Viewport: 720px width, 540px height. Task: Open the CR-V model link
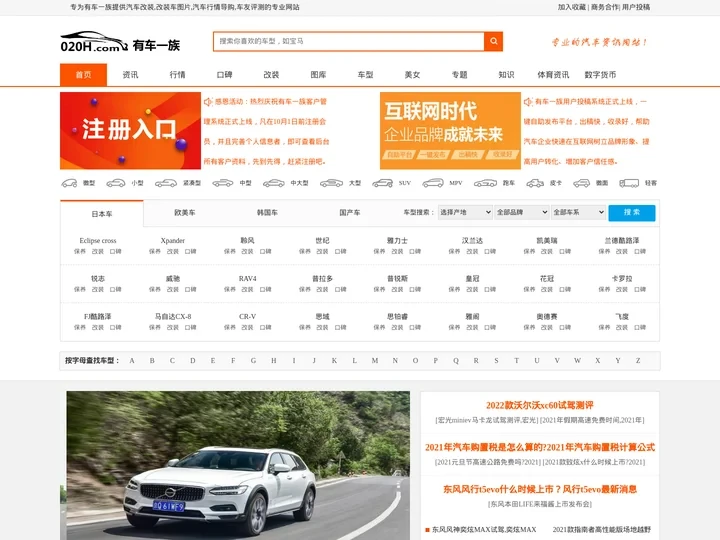(248, 317)
